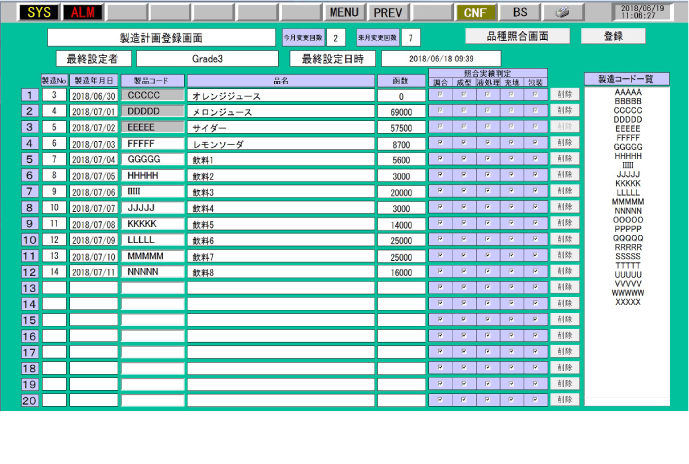Select QQQQQ in the 製造コード一覧 list
This screenshot has width=689, height=464.
(627, 238)
